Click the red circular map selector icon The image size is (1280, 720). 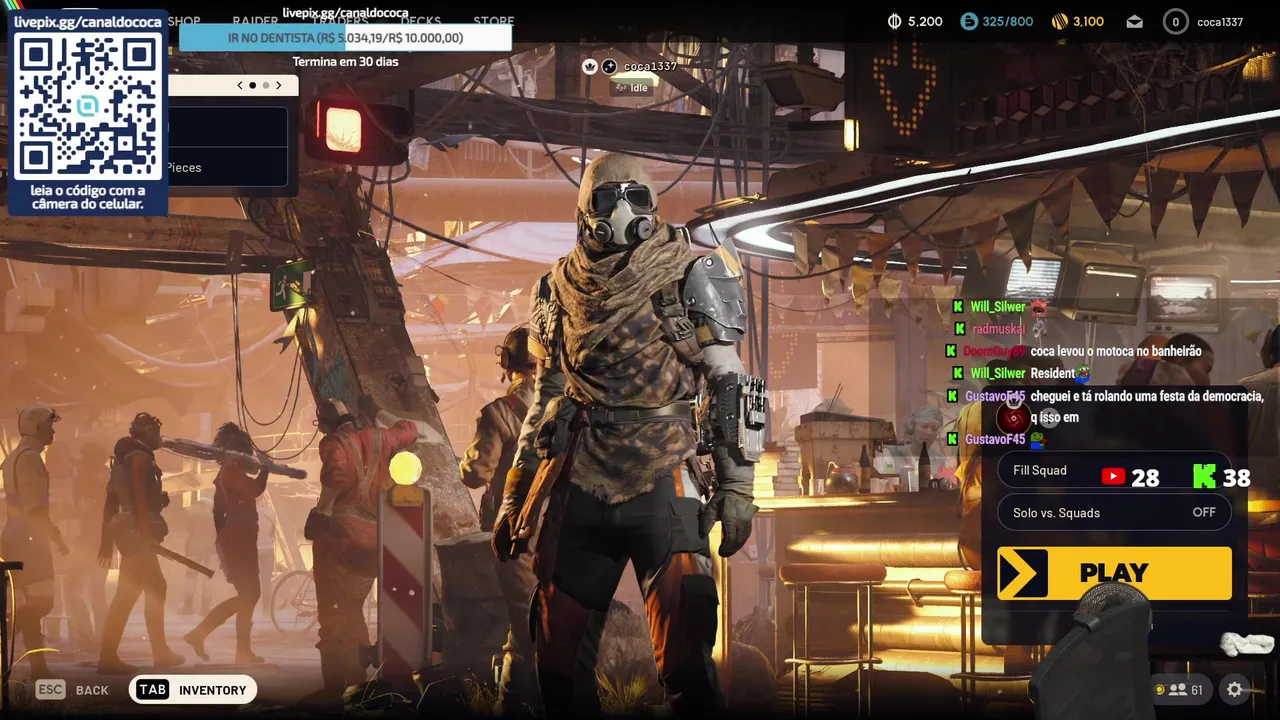pos(1014,417)
